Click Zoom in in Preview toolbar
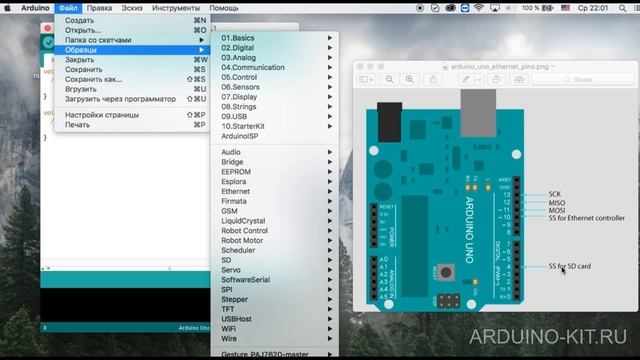Image resolution: width=640 pixels, height=360 pixels. [x=409, y=79]
